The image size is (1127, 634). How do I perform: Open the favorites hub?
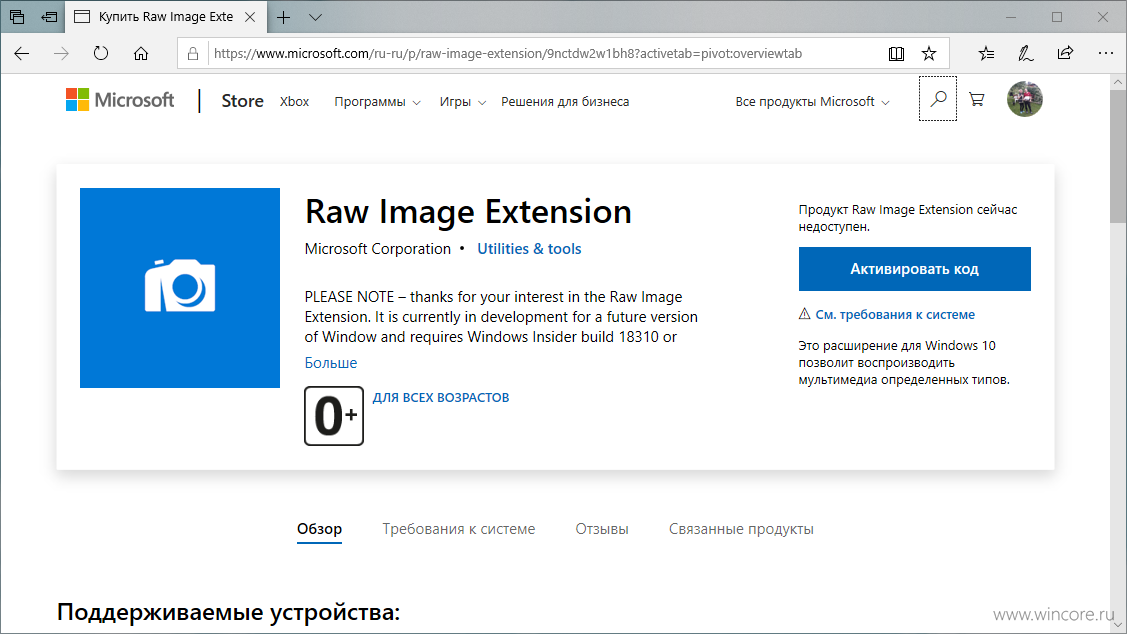987,53
